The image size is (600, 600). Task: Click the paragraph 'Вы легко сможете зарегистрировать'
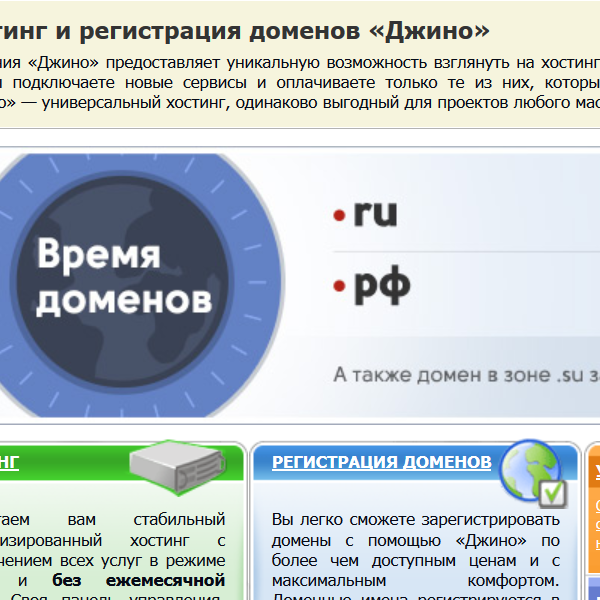click(416, 520)
